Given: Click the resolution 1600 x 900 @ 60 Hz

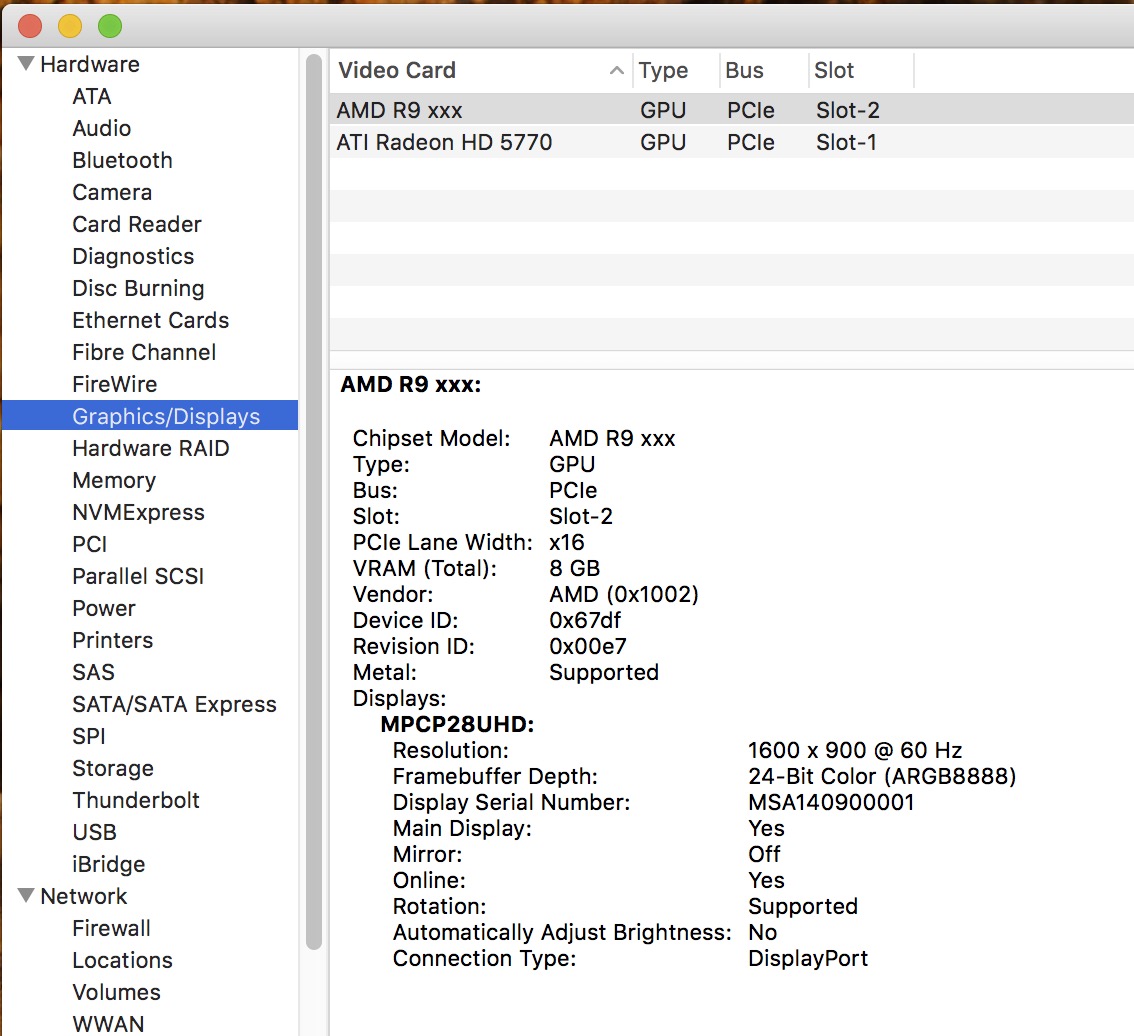Looking at the screenshot, I should pyautogui.click(x=855, y=750).
